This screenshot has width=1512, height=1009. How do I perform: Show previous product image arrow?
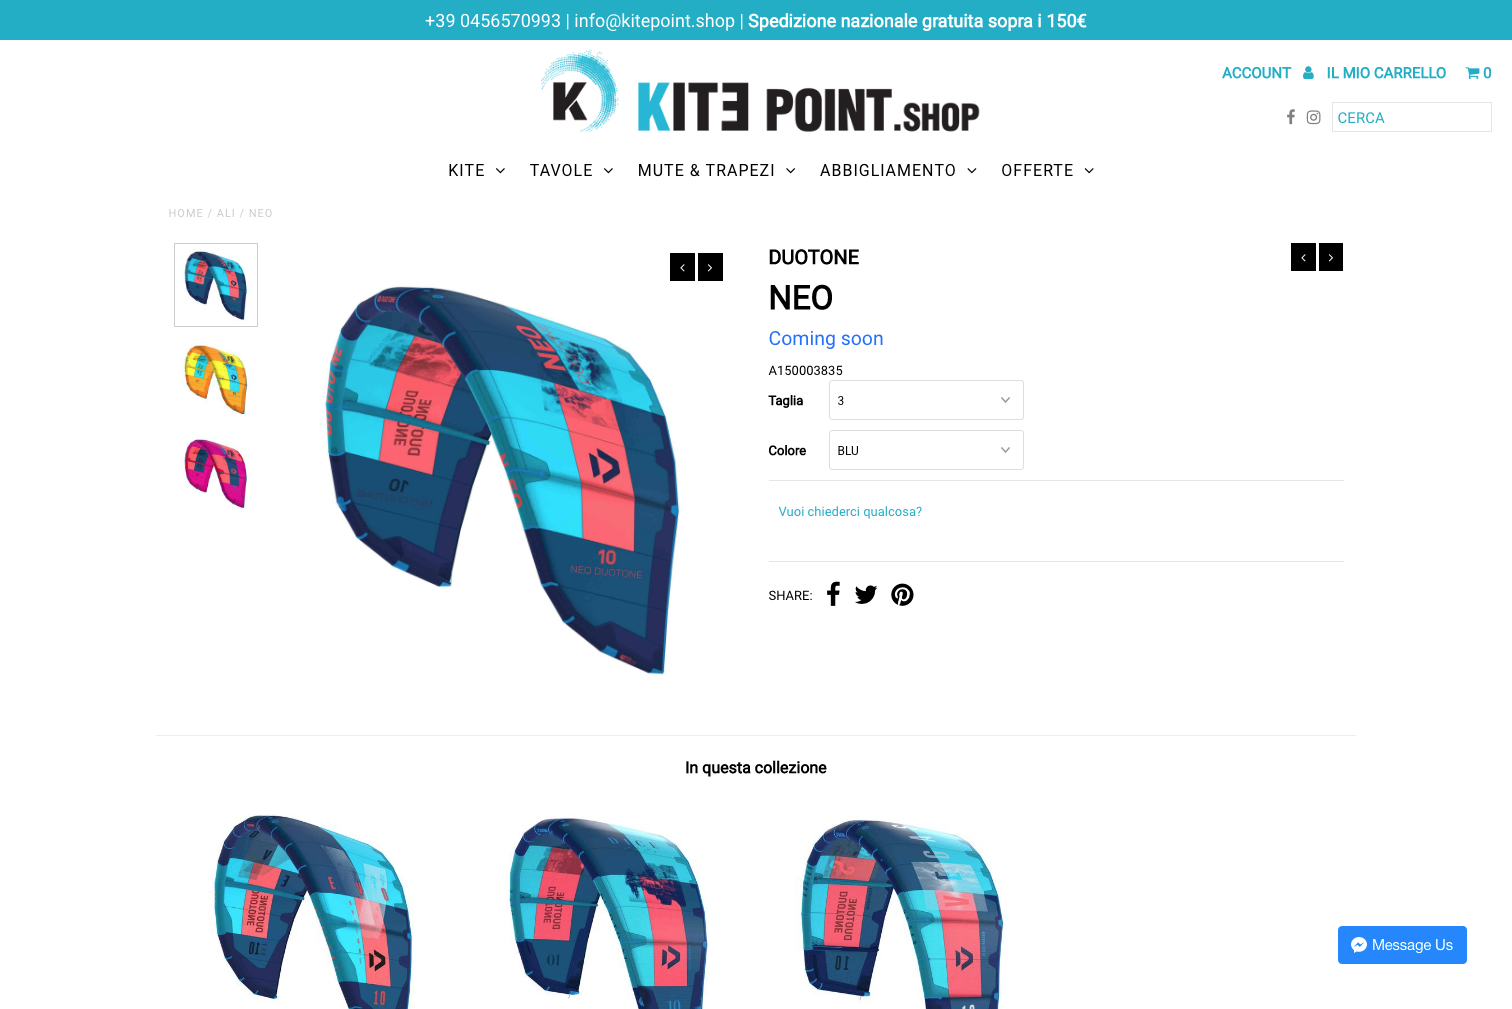682,267
